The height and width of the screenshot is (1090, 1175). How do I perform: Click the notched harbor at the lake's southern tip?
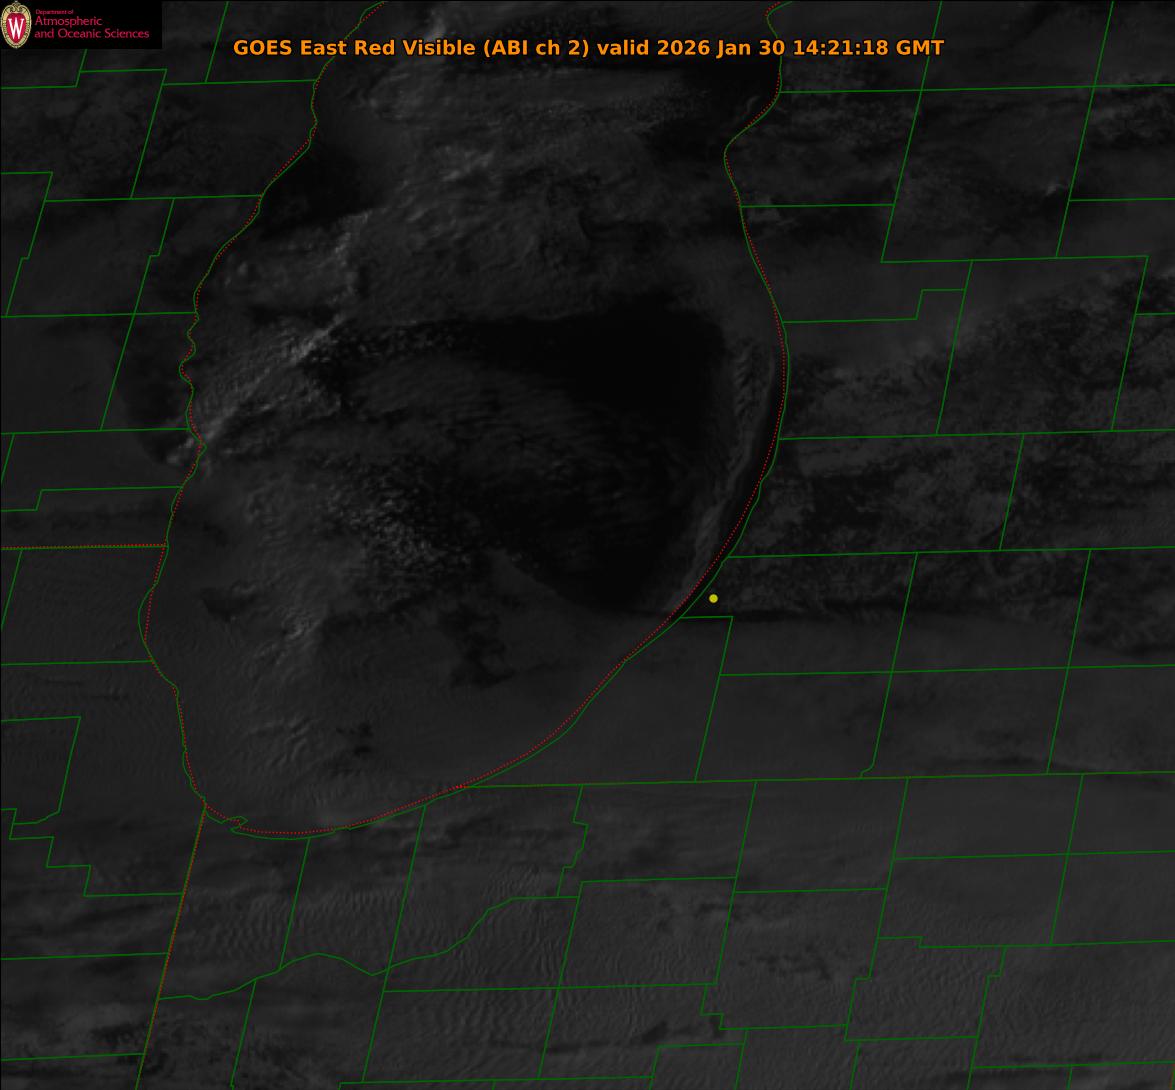pos(236,823)
